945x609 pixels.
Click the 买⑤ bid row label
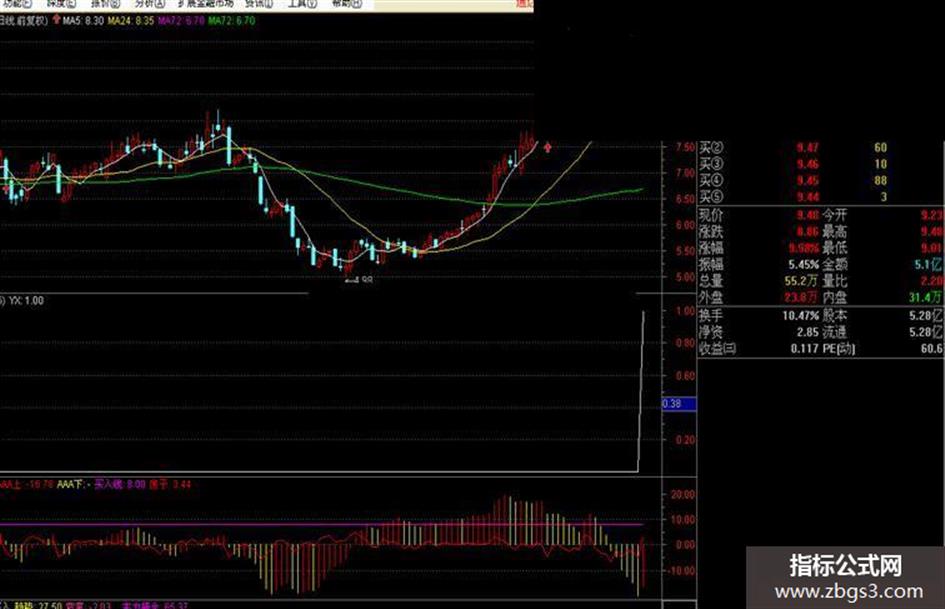pyautogui.click(x=711, y=197)
